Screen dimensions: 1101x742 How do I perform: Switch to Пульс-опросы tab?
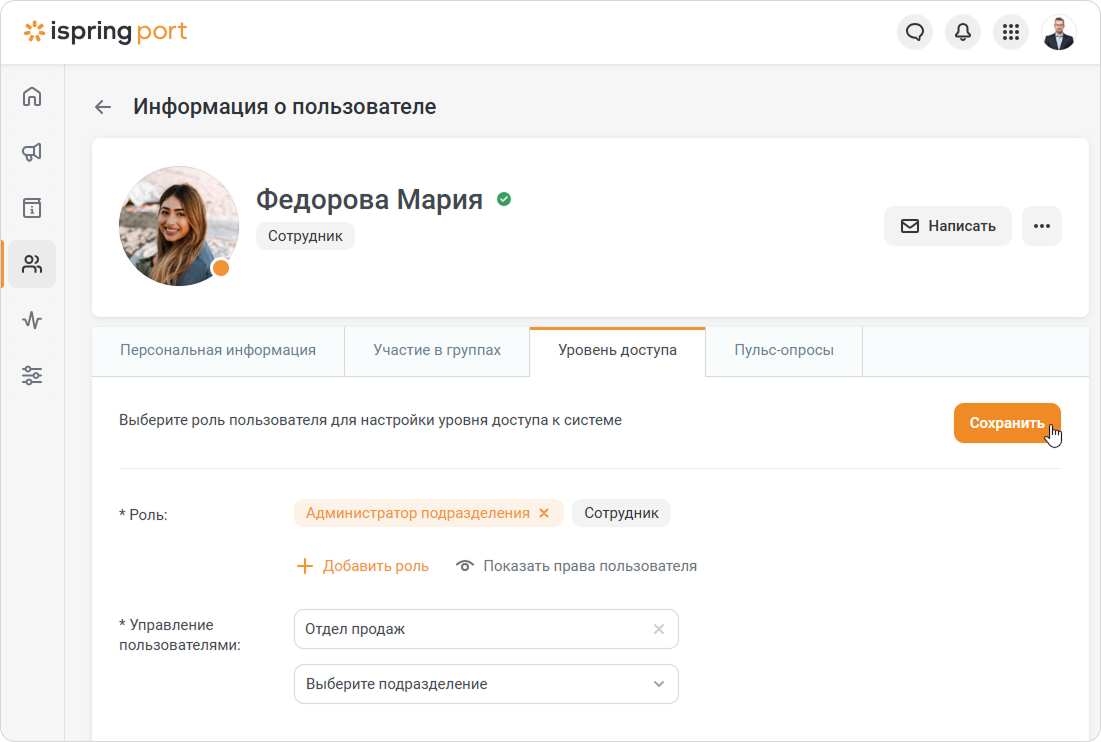point(784,350)
